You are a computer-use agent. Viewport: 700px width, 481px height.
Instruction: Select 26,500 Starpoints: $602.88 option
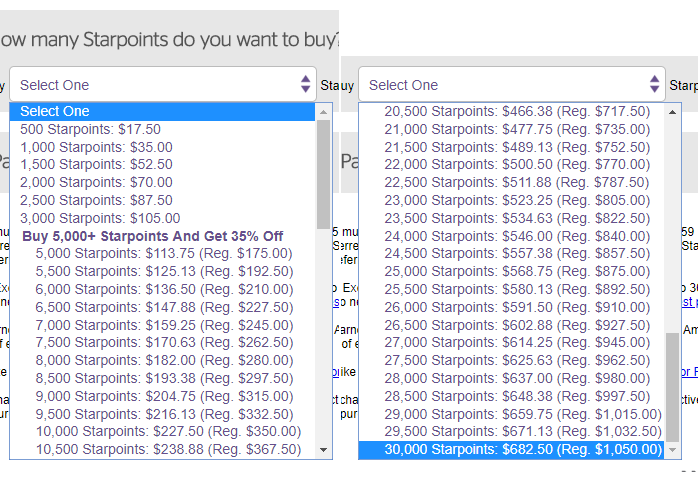coord(512,325)
